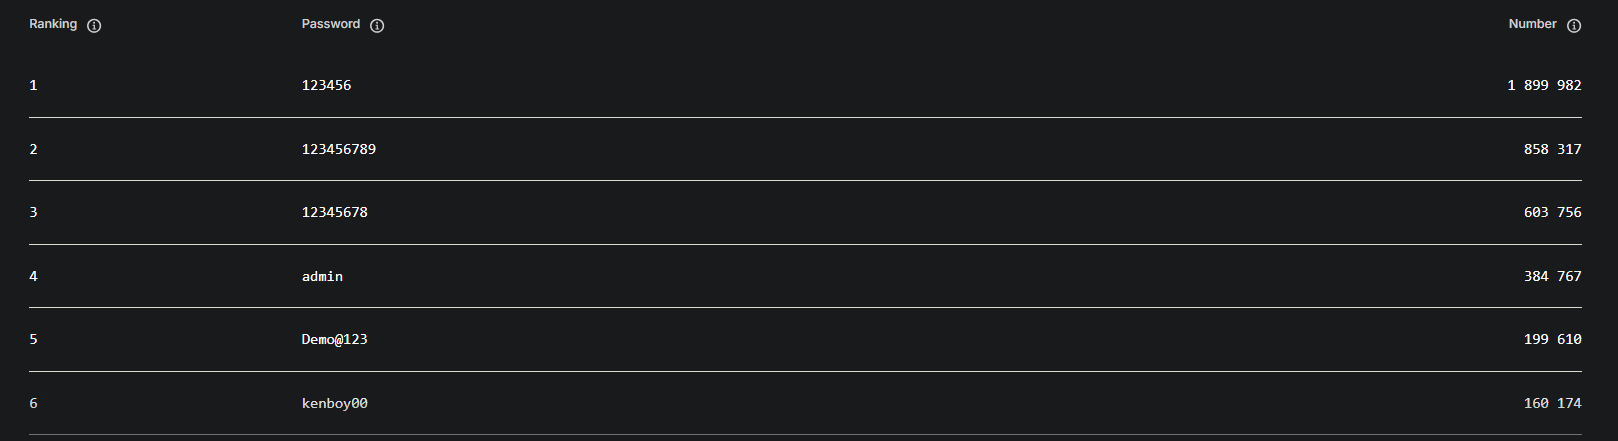Click the info icon beside Password header

pyautogui.click(x=377, y=26)
